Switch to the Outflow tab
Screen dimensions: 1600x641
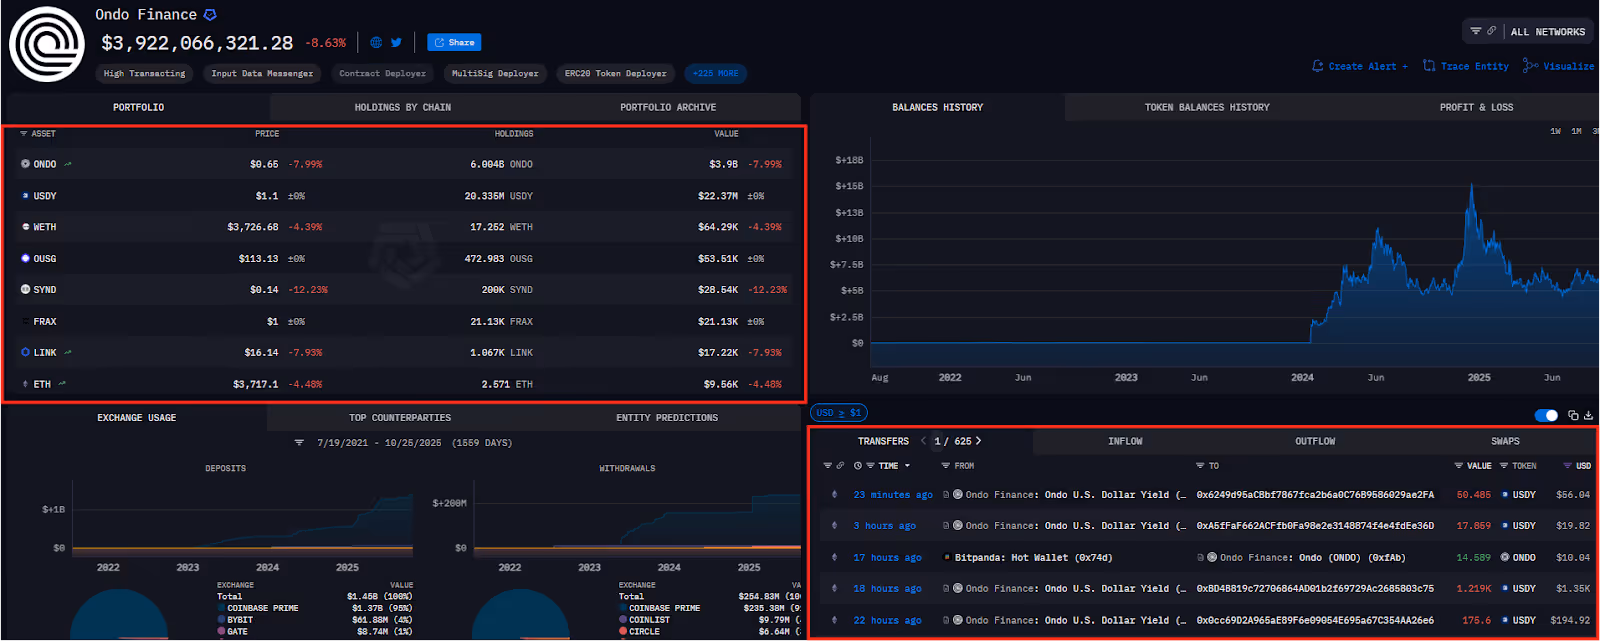click(x=1315, y=441)
